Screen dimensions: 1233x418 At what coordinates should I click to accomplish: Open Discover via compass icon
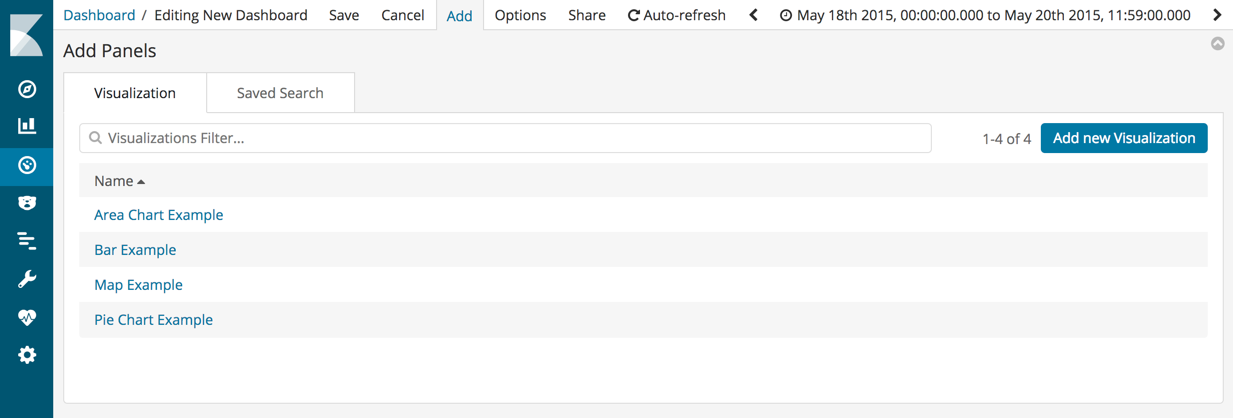[x=27, y=89]
